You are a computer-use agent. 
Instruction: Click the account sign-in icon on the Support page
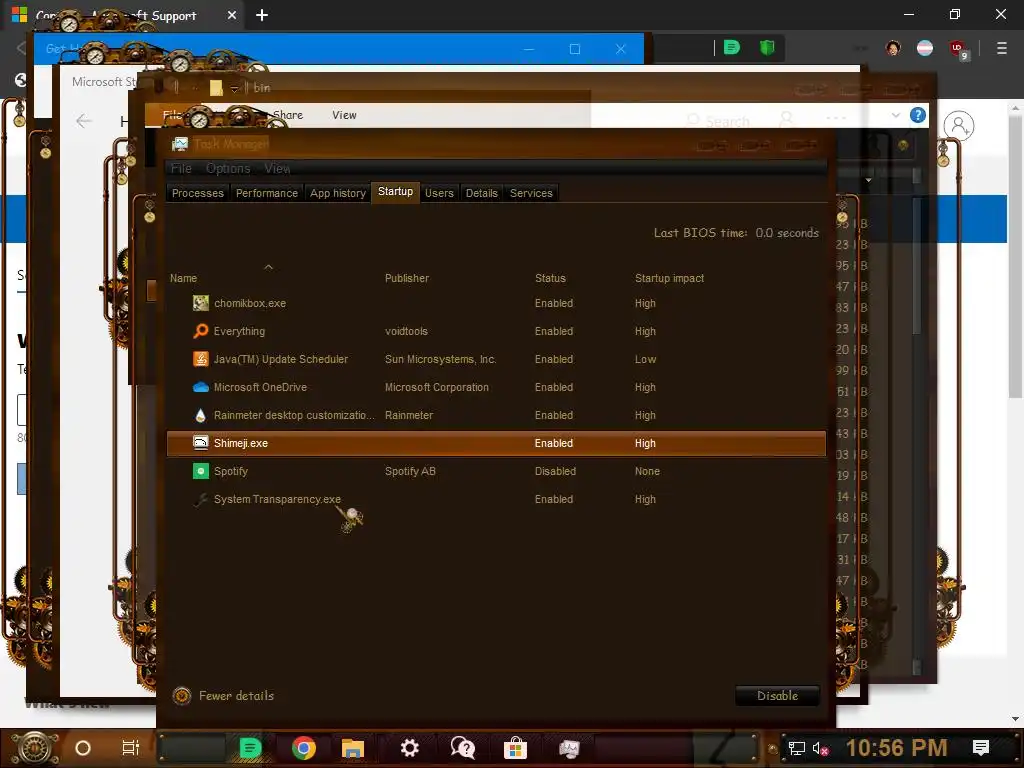coord(959,125)
